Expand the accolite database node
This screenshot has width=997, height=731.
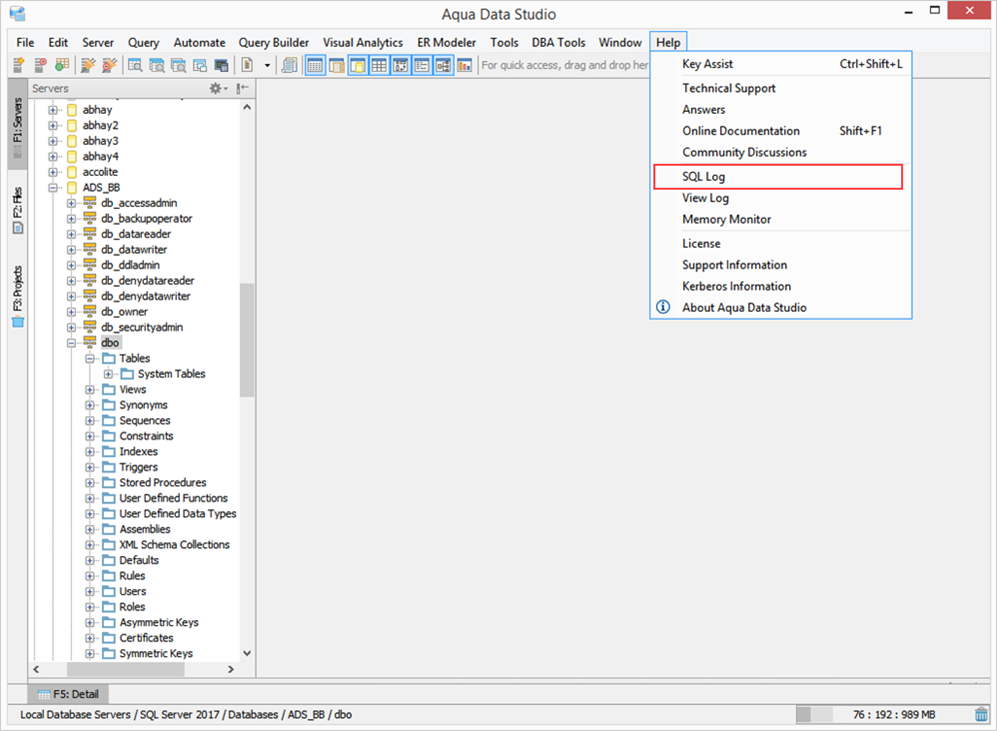[53, 172]
